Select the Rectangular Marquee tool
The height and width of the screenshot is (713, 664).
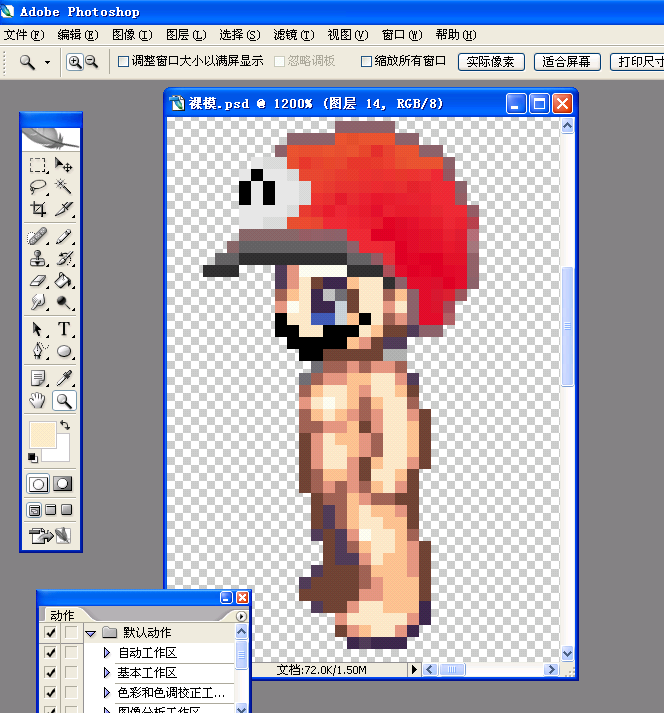[38, 165]
